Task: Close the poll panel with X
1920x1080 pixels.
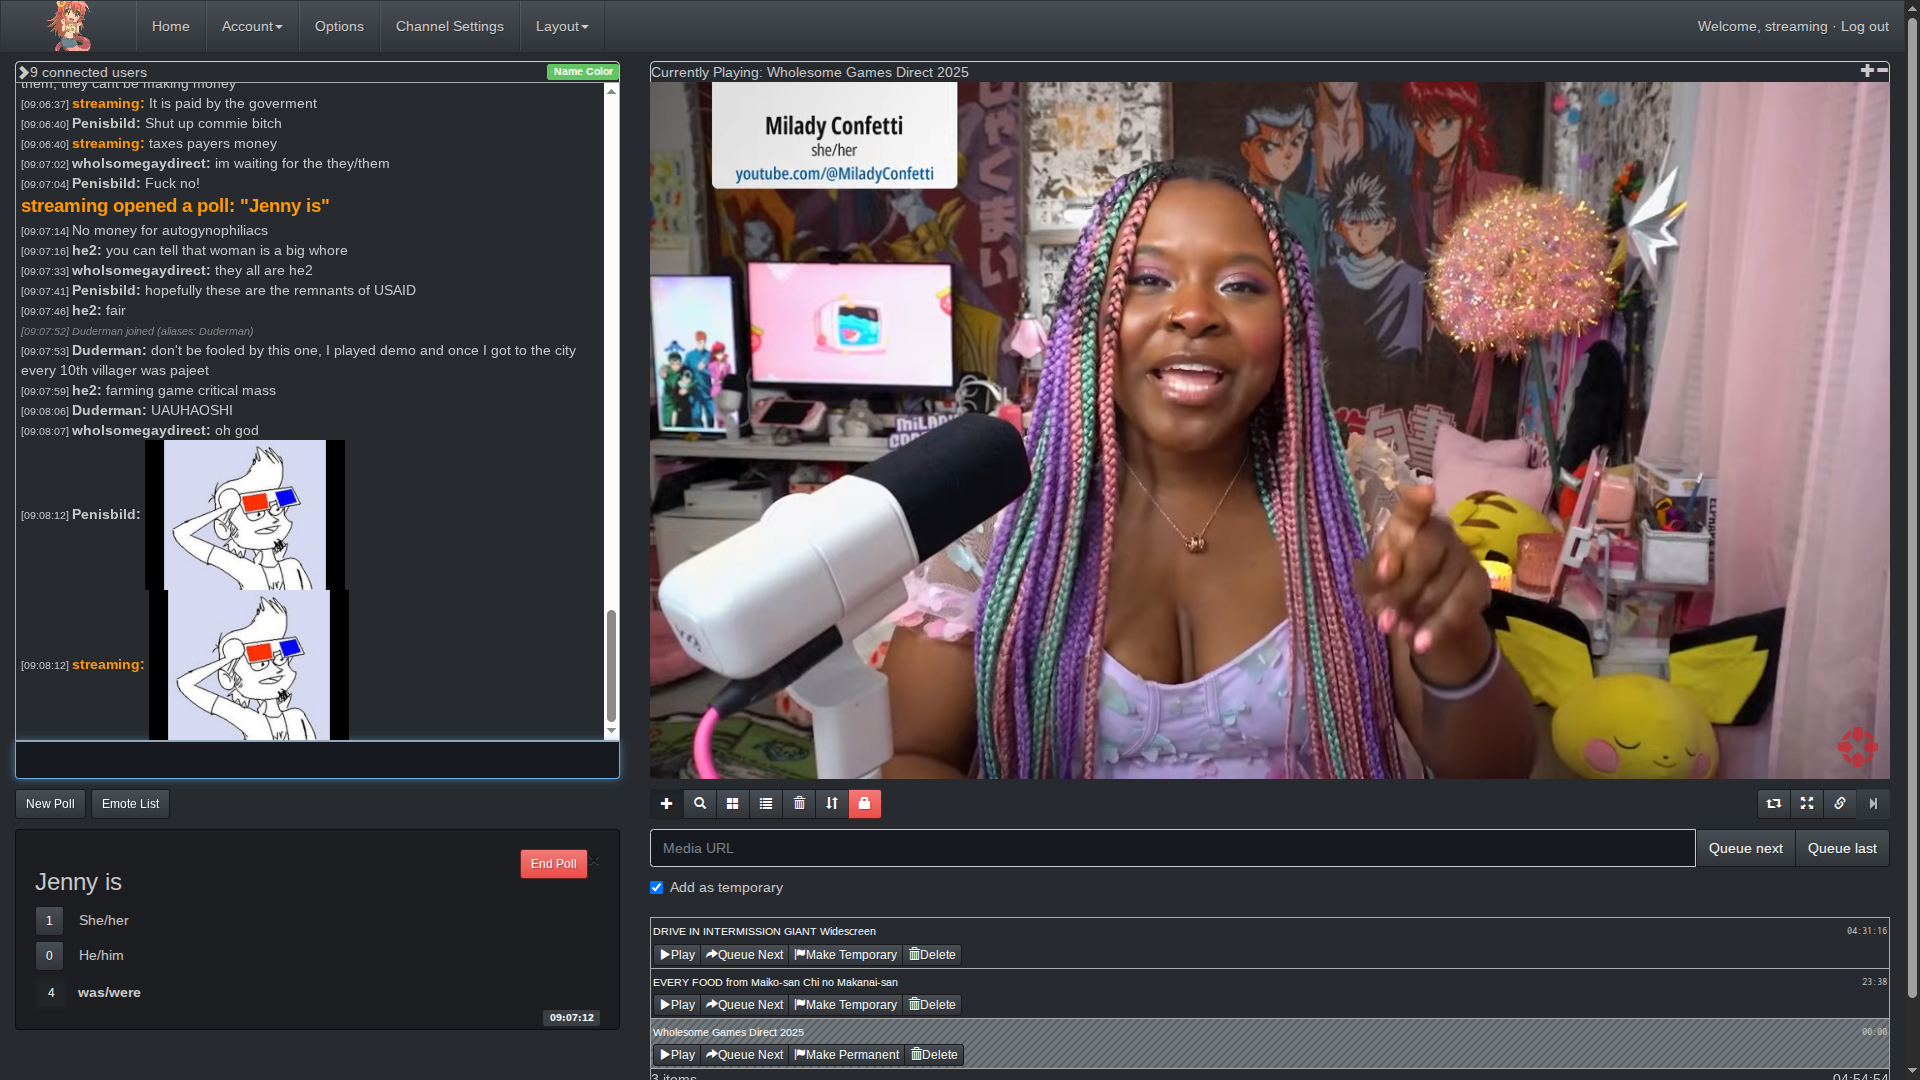Action: tap(595, 861)
